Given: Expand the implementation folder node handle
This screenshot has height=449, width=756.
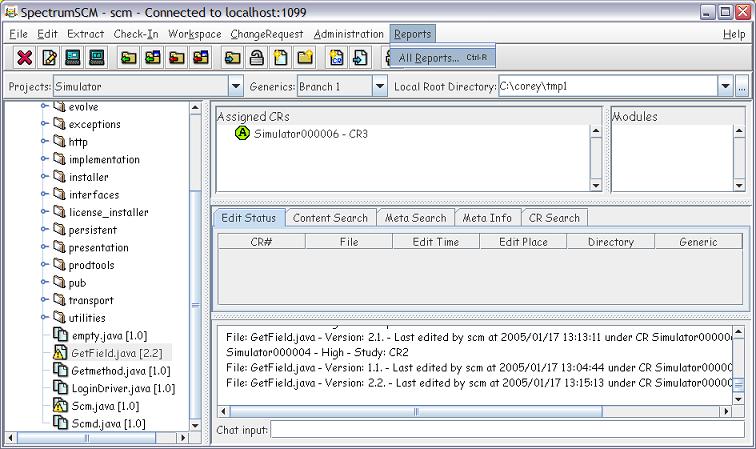Looking at the screenshot, I should [x=45, y=159].
